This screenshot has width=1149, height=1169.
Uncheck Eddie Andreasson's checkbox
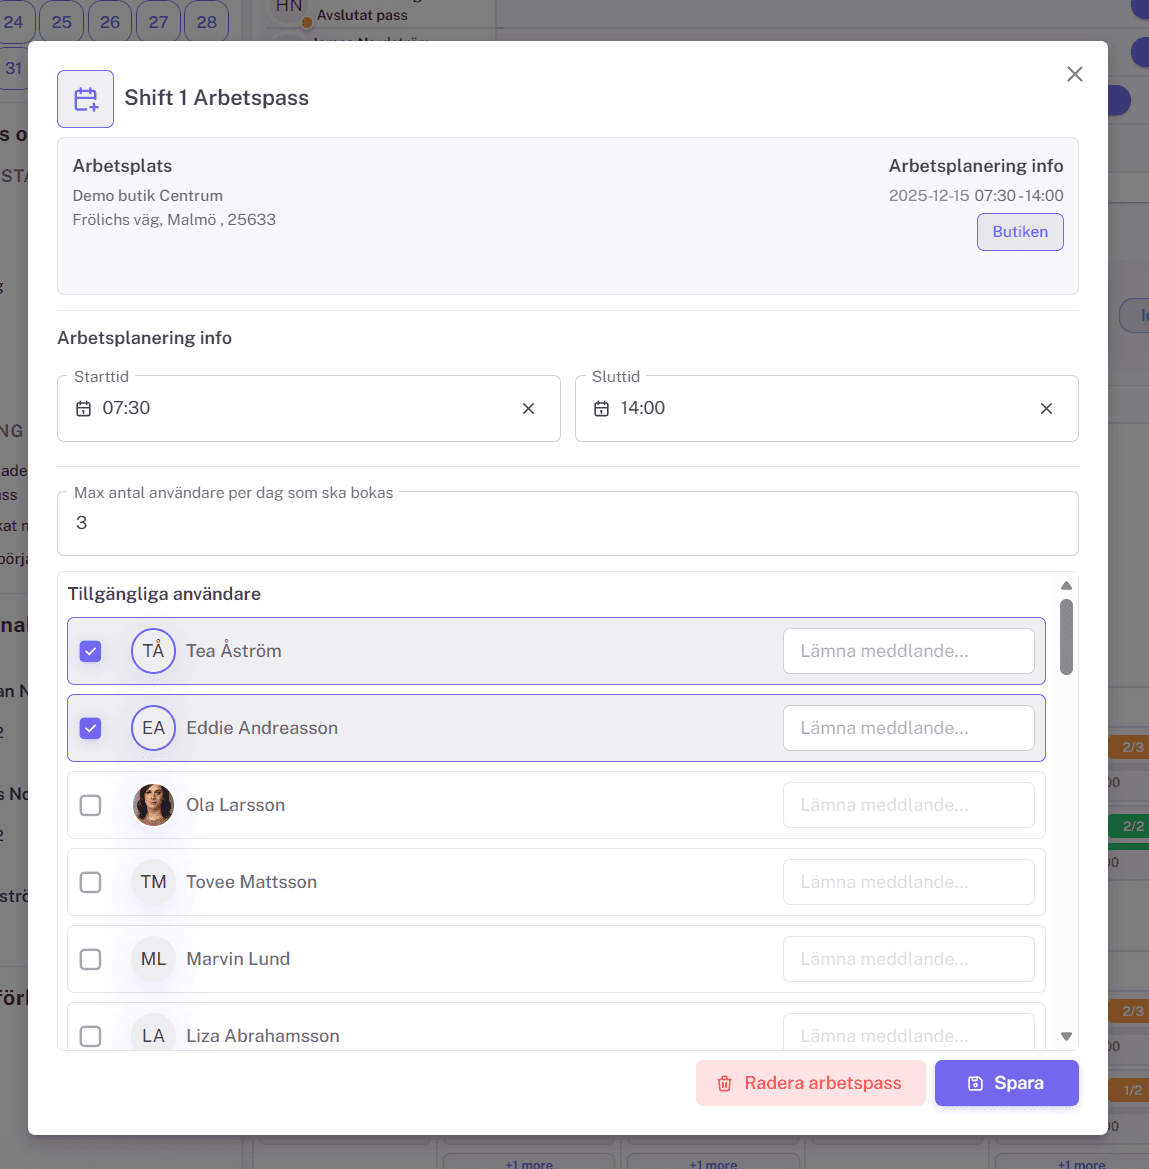pos(91,728)
